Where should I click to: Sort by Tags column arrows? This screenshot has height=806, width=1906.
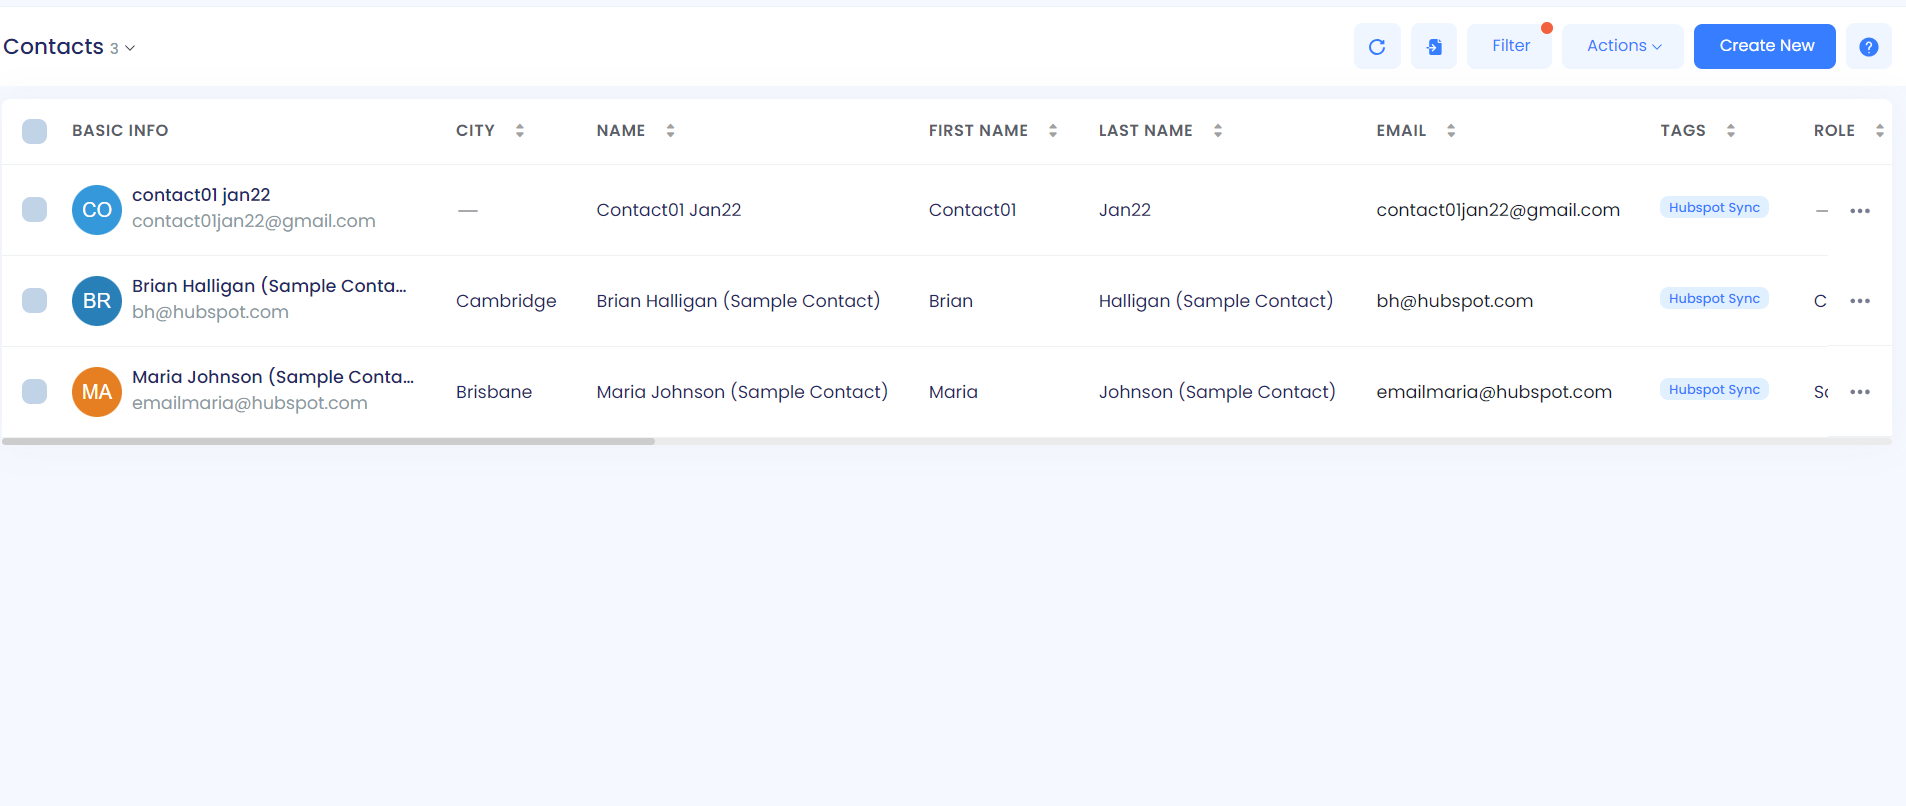coord(1730,131)
